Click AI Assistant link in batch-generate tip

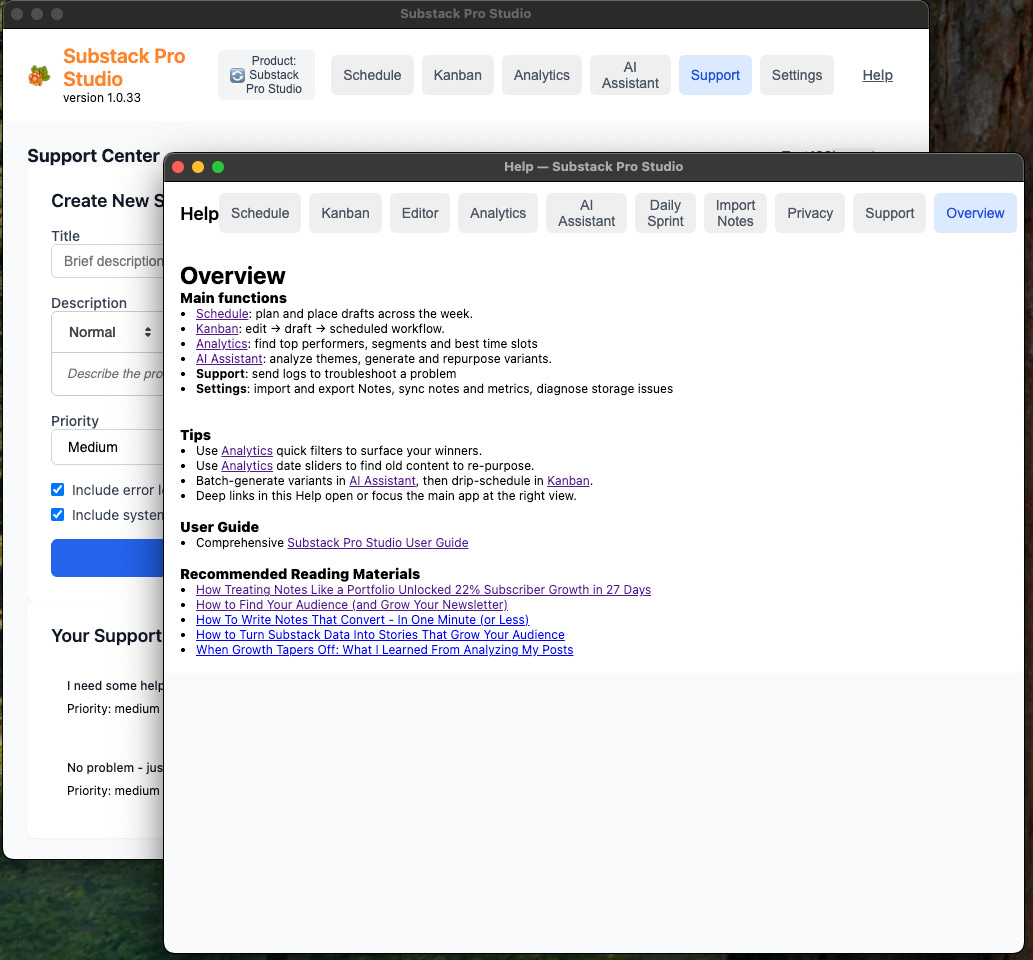coord(382,481)
